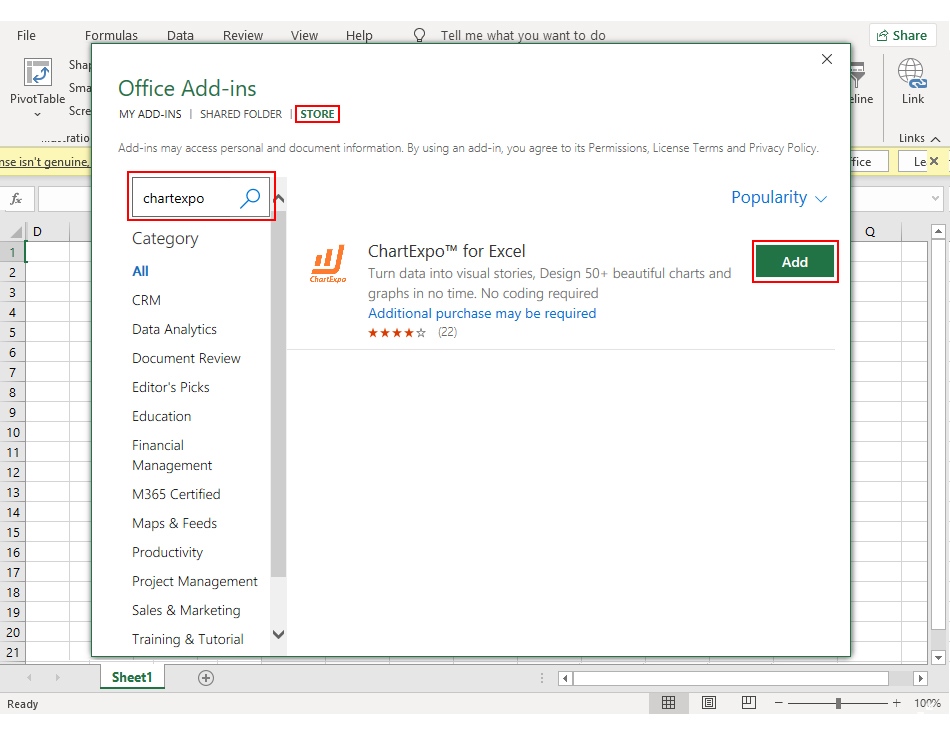Image resolution: width=950 pixels, height=735 pixels.
Task: Close the Office Add-ins dialog
Action: 826,59
